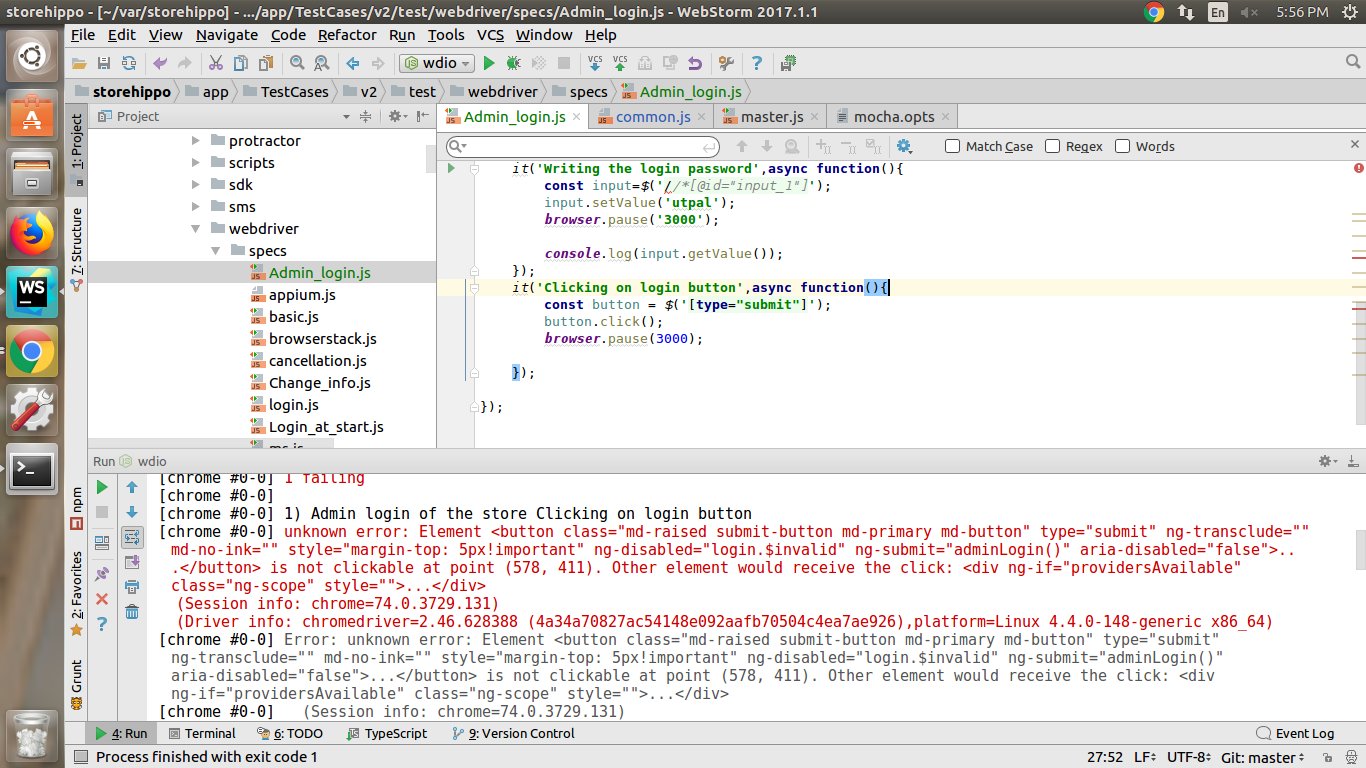Open the VCS menu

(x=490, y=34)
